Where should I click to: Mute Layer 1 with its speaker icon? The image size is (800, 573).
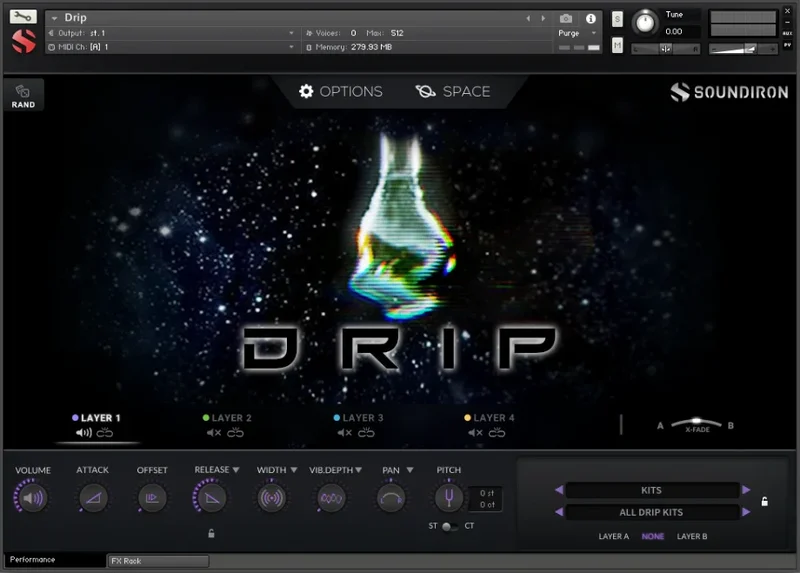(x=84, y=433)
